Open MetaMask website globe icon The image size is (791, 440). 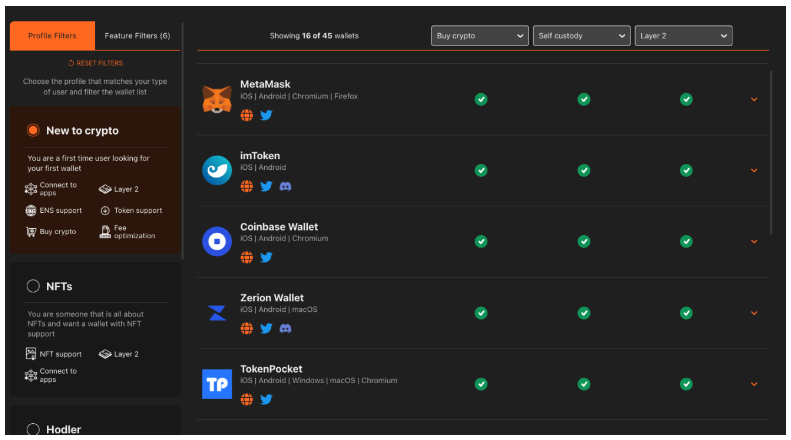[x=247, y=115]
